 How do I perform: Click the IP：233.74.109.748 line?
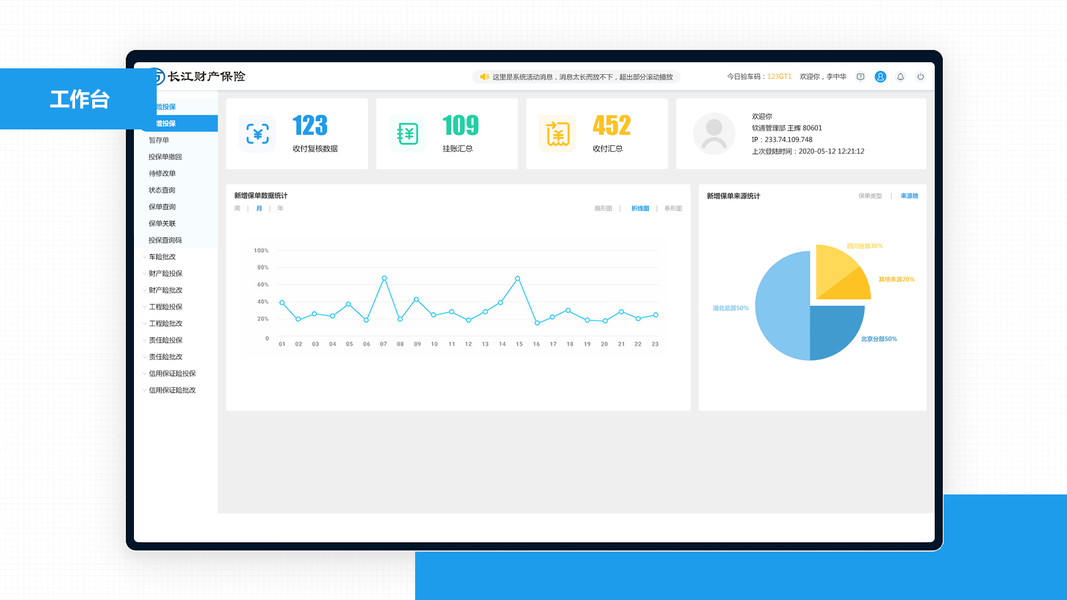pyautogui.click(x=782, y=139)
